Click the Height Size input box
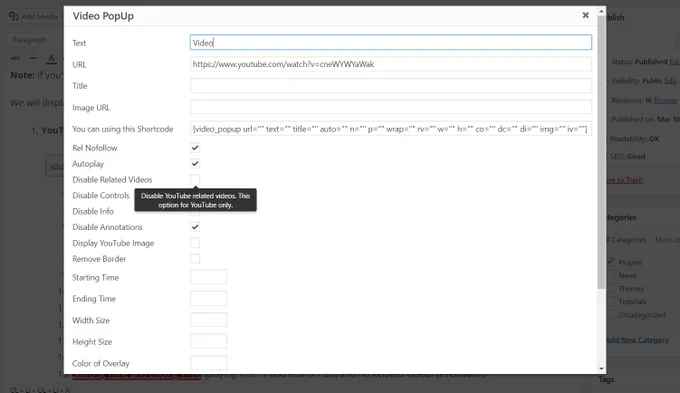Screen dimensions: 680x393 coord(208,341)
